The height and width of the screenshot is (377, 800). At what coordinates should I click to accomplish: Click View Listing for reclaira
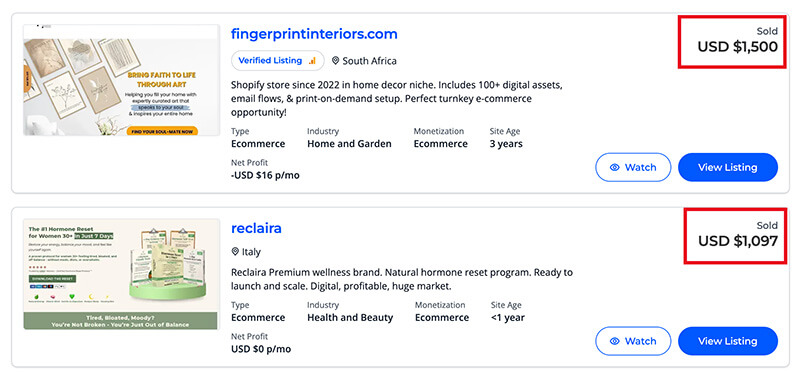click(x=728, y=341)
